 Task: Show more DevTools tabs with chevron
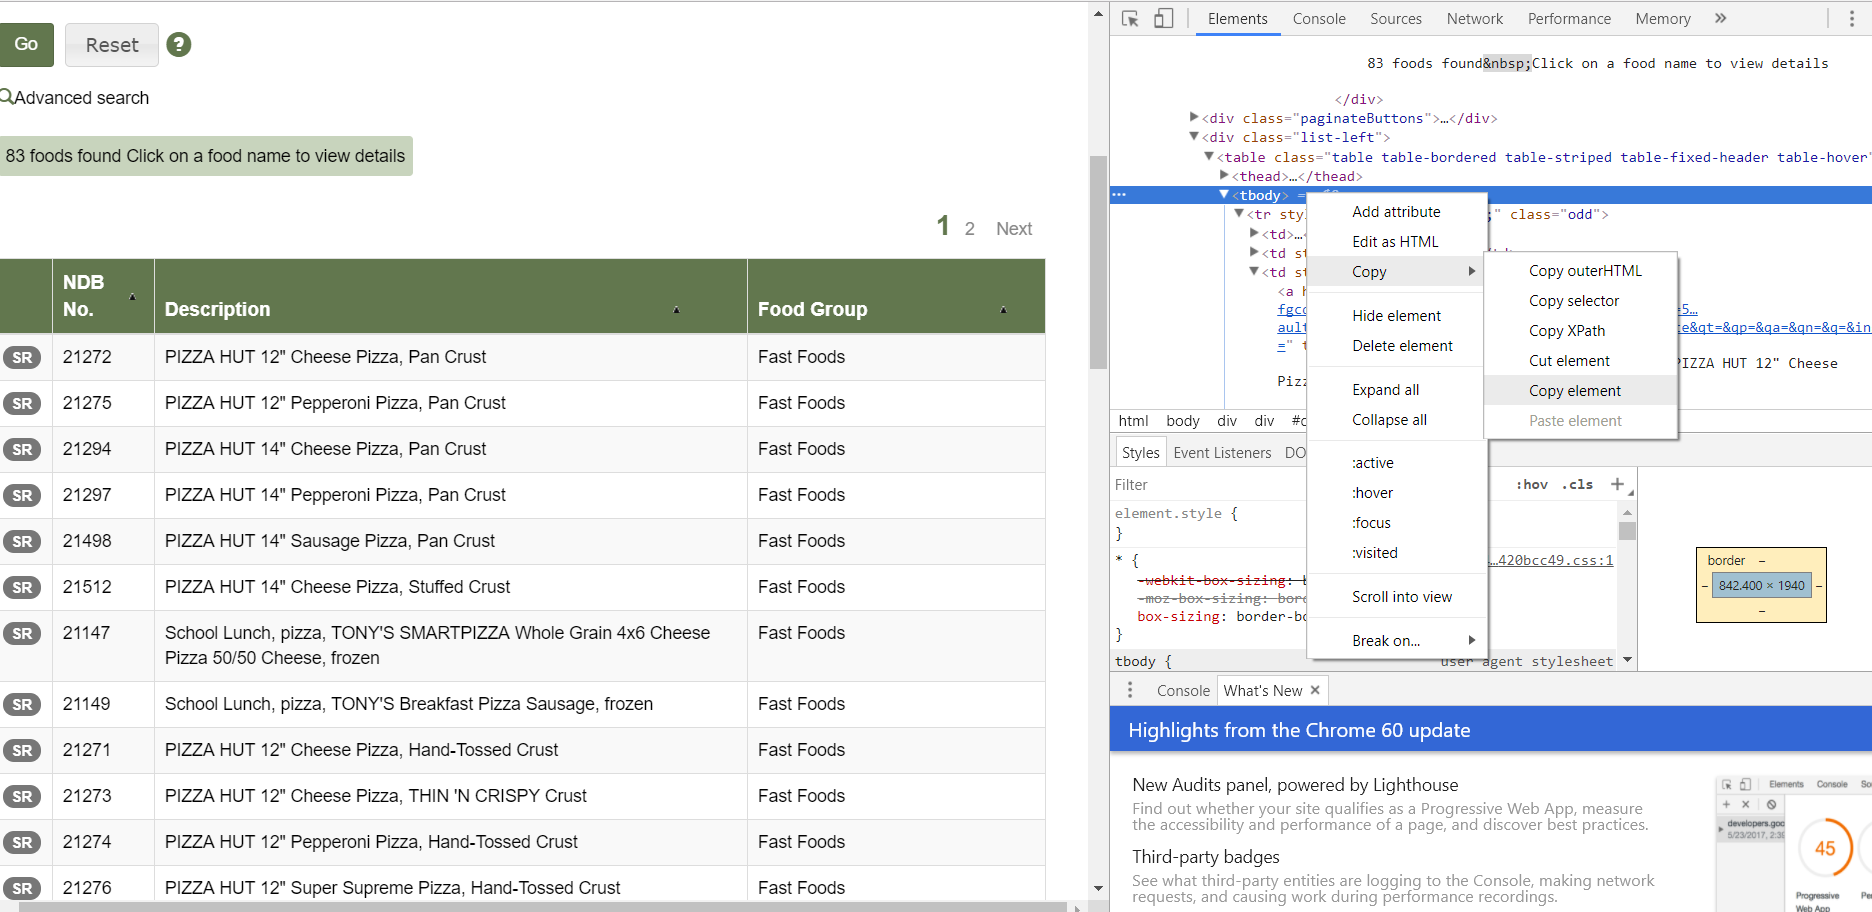click(1720, 19)
